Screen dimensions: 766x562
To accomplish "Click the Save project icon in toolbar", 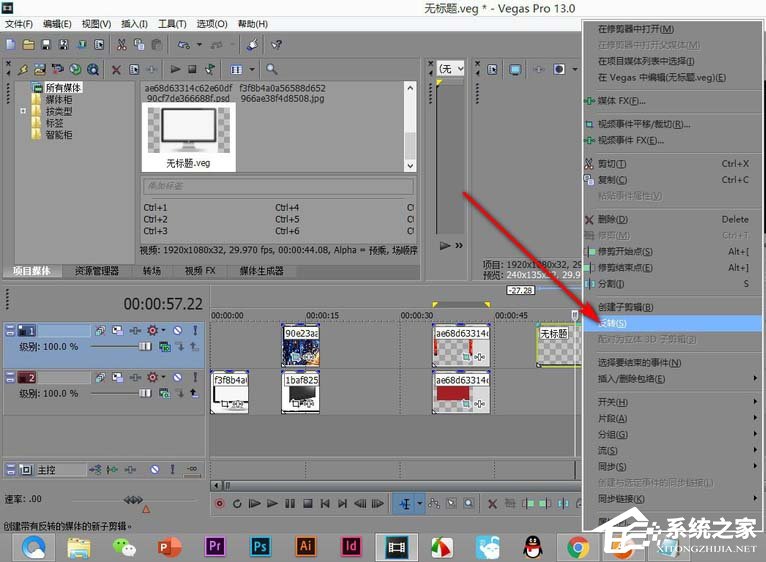I will tap(47, 45).
